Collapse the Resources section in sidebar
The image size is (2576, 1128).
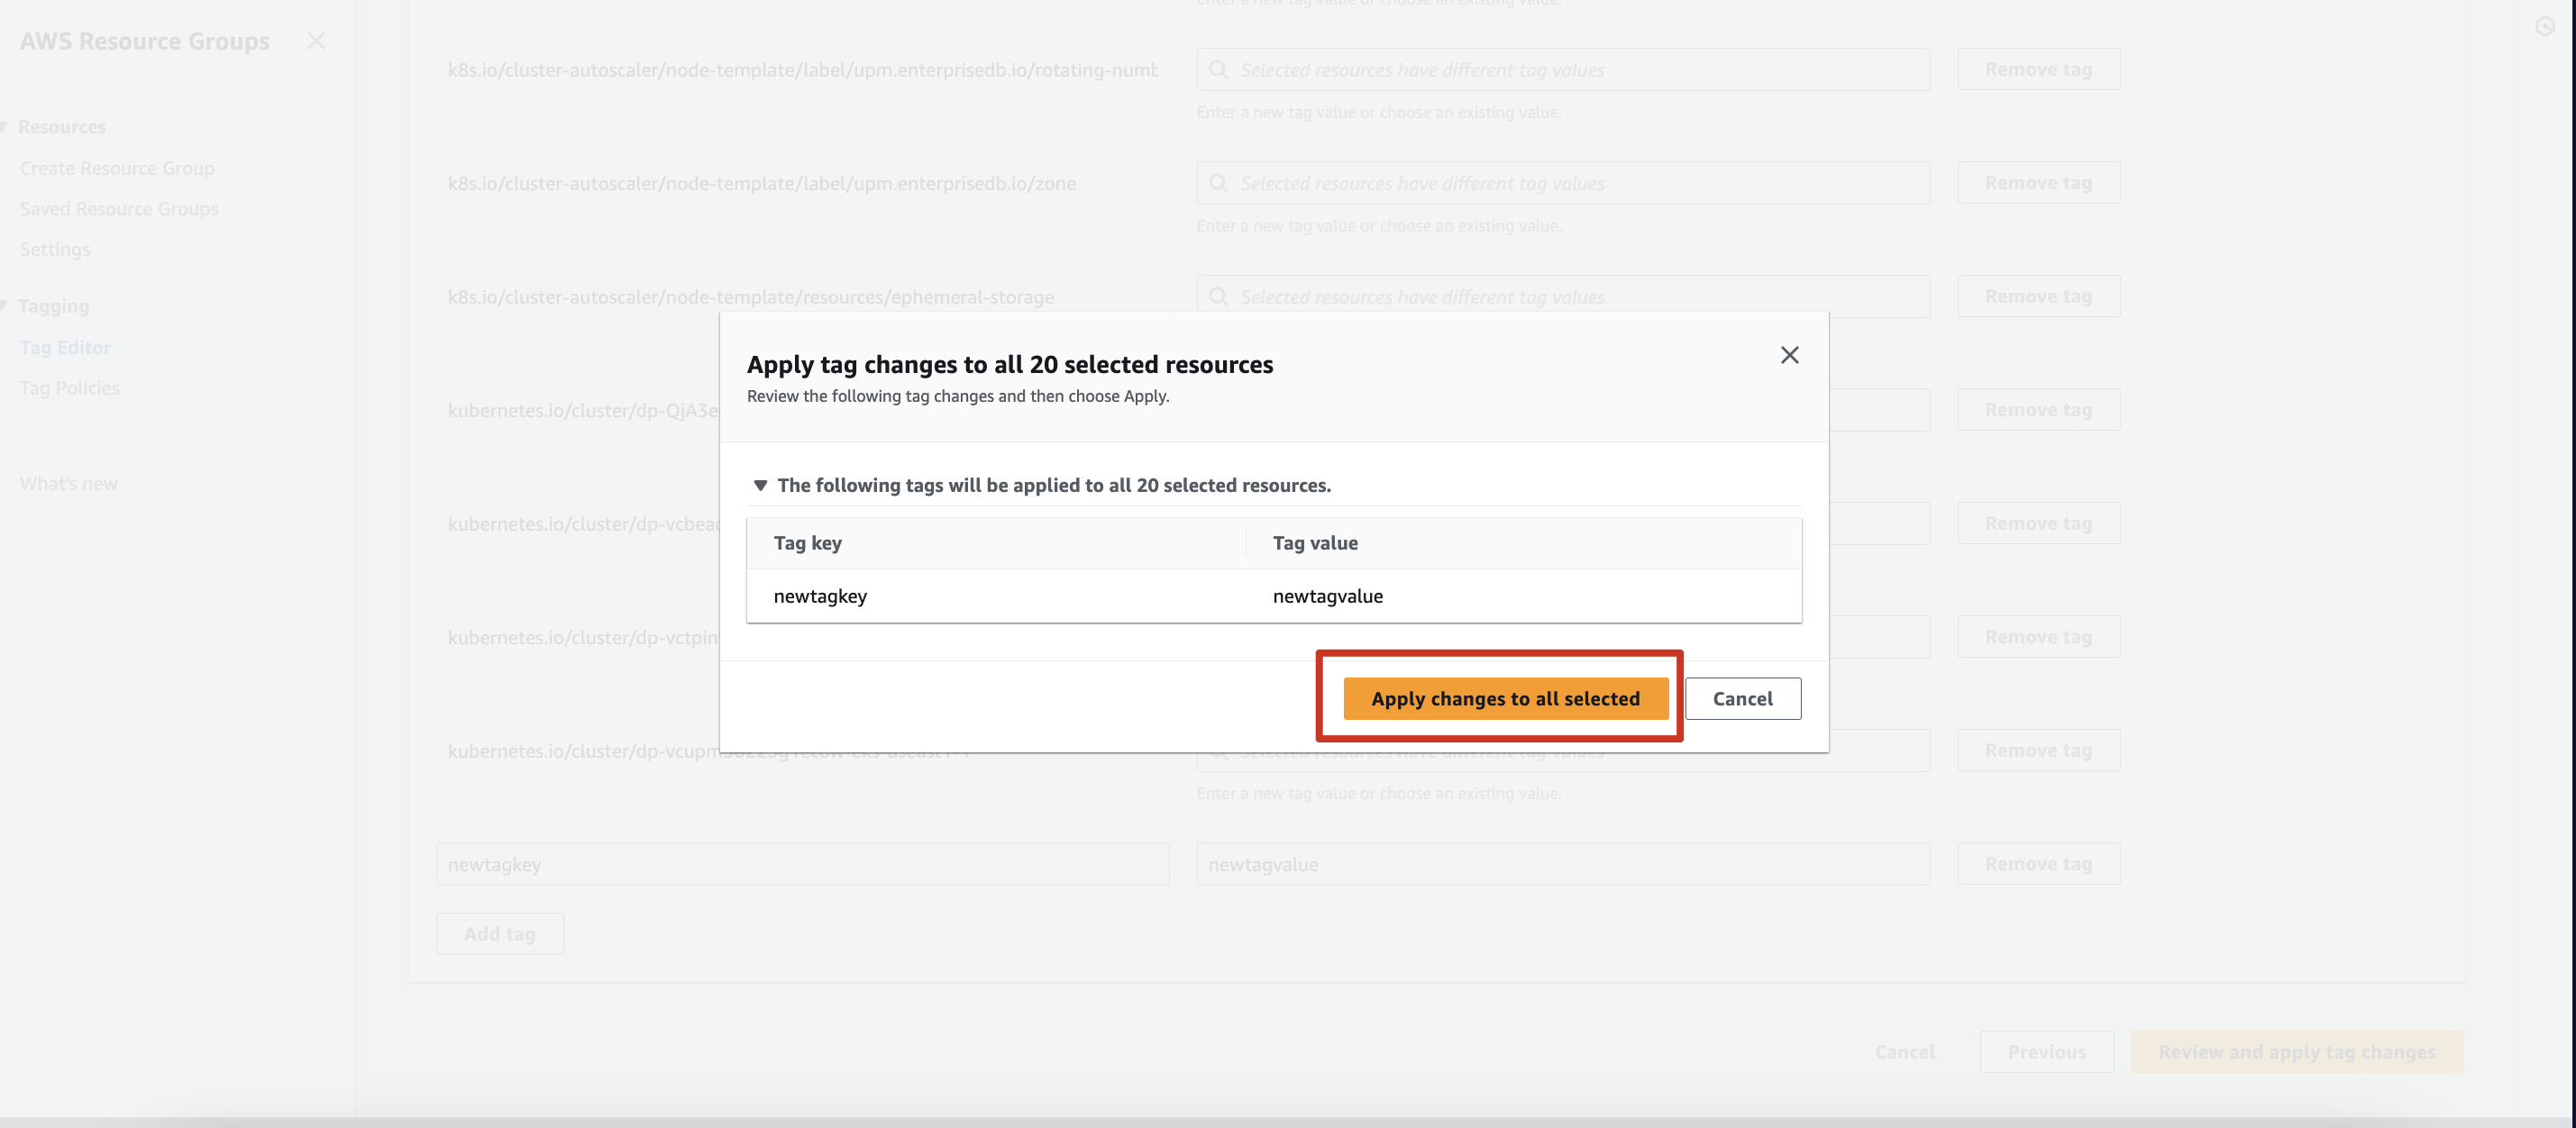point(4,126)
